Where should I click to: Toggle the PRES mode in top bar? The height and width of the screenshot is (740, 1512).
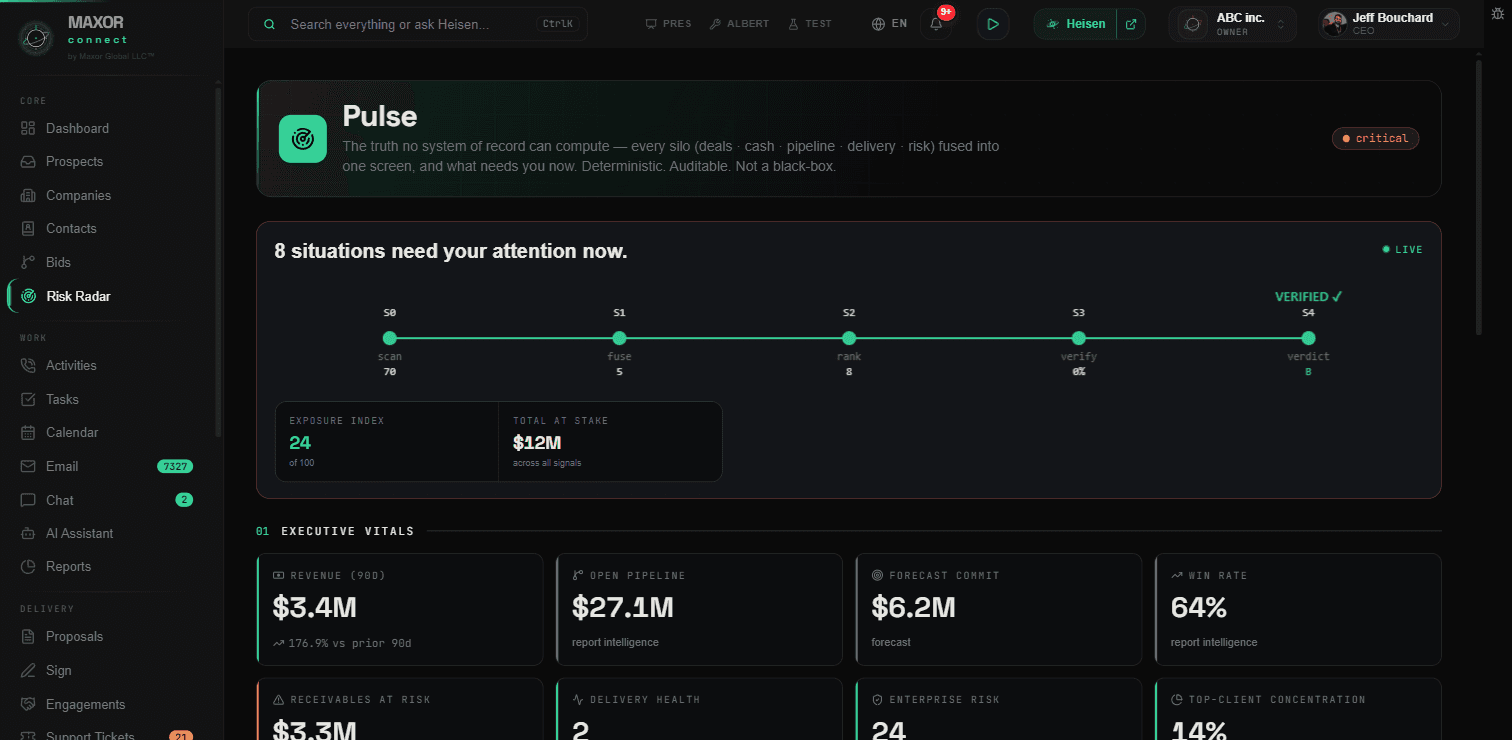coord(669,24)
